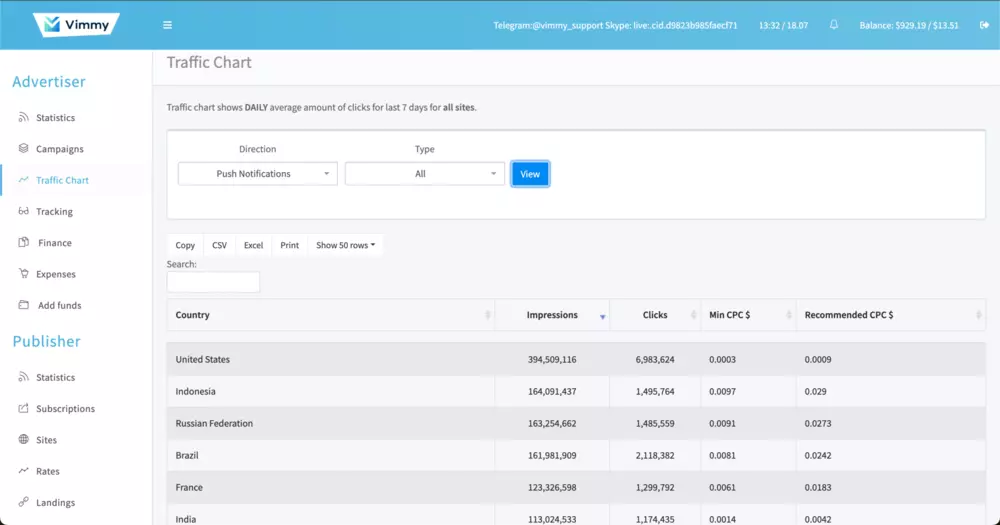Click Min CPC value 0.0097
Viewport: 1000px width, 525px height.
722,391
